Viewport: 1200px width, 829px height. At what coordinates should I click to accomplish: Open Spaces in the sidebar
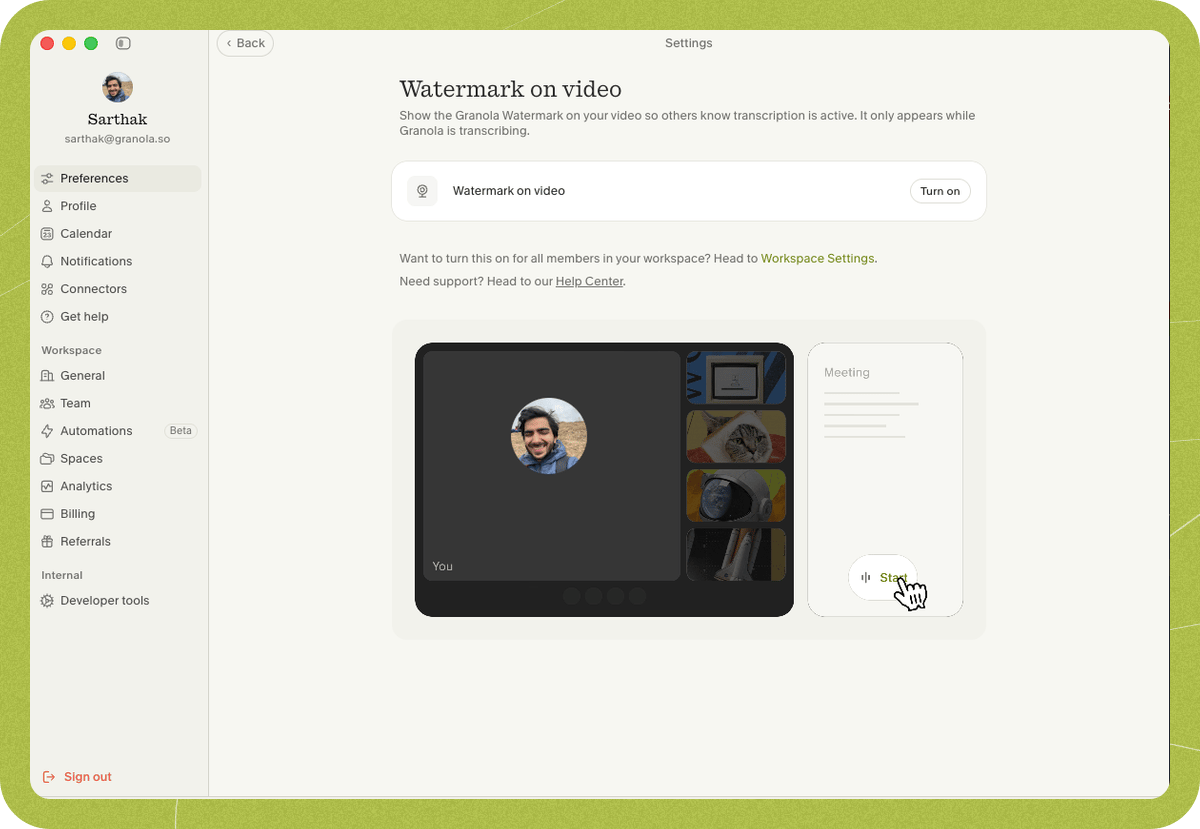pyautogui.click(x=118, y=459)
